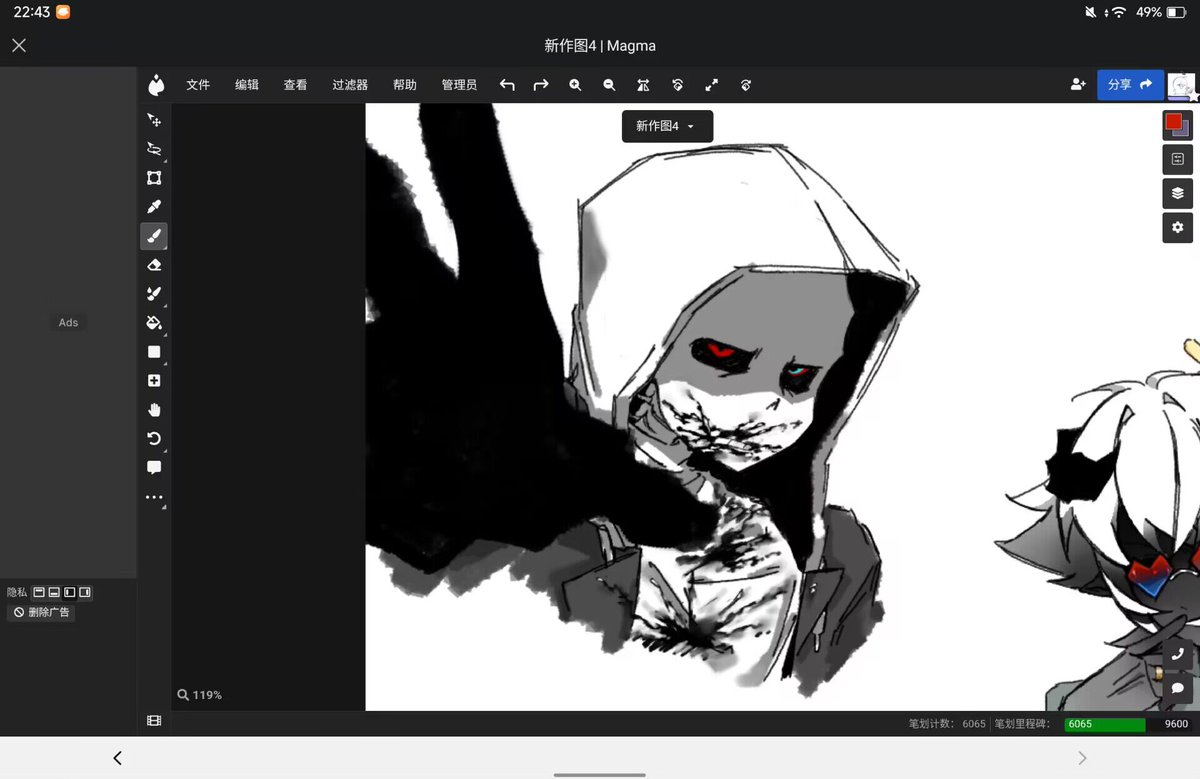Click the 119% zoom level indicator
Image resolution: width=1200 pixels, height=779 pixels.
[x=200, y=695]
